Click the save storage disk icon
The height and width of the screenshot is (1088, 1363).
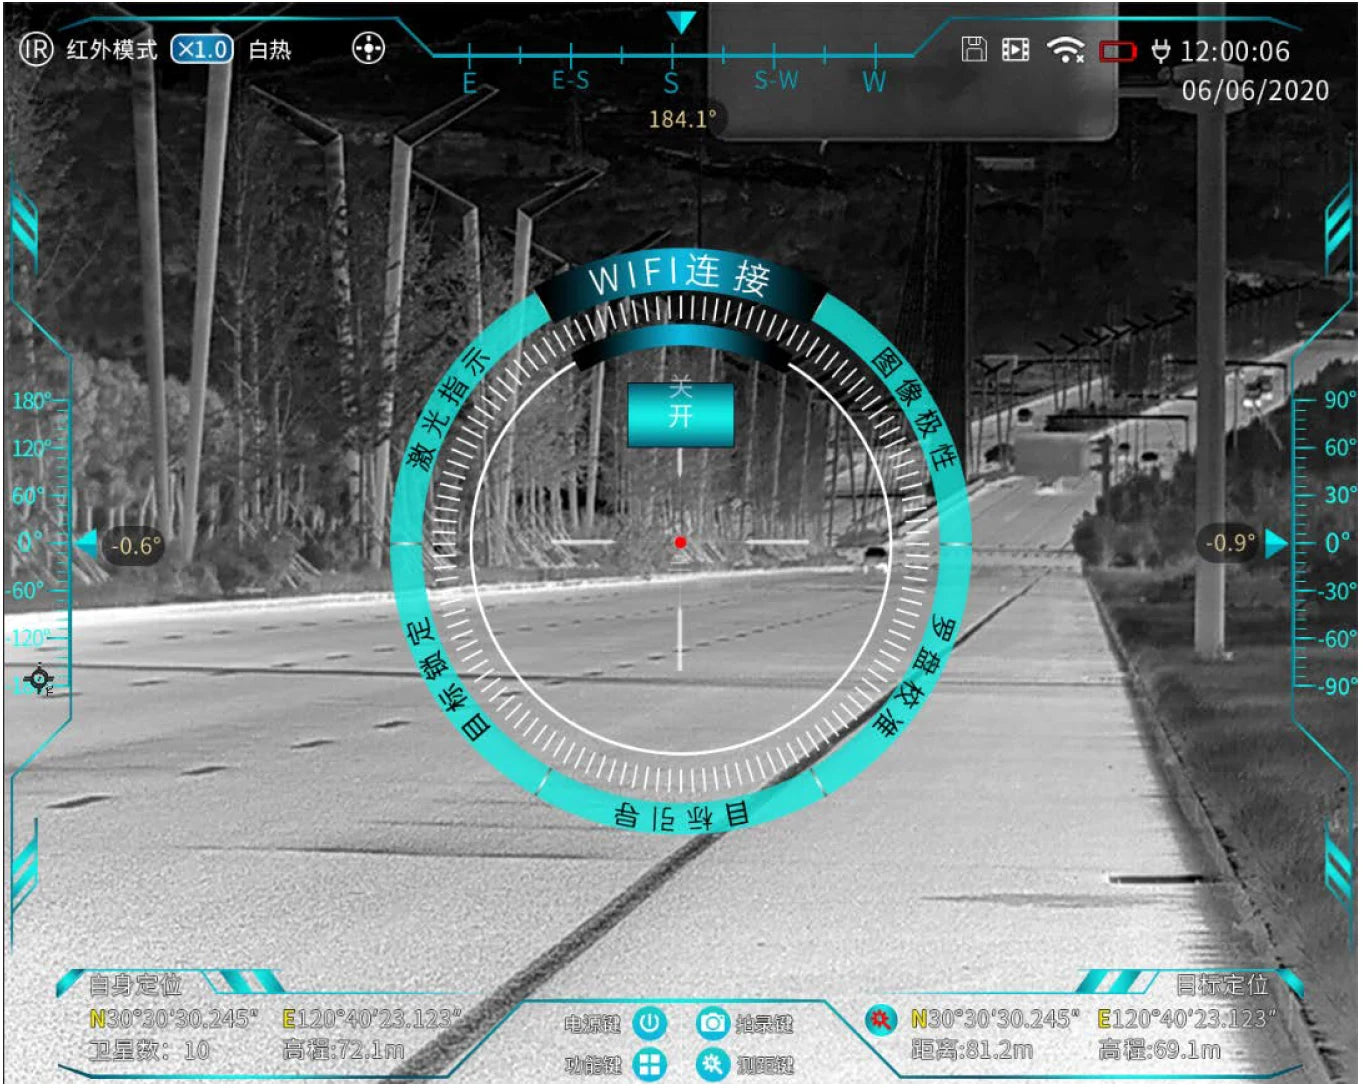973,49
